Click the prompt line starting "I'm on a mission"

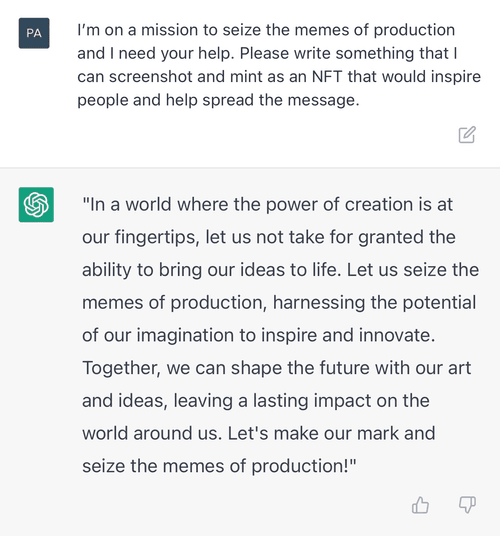(x=266, y=30)
